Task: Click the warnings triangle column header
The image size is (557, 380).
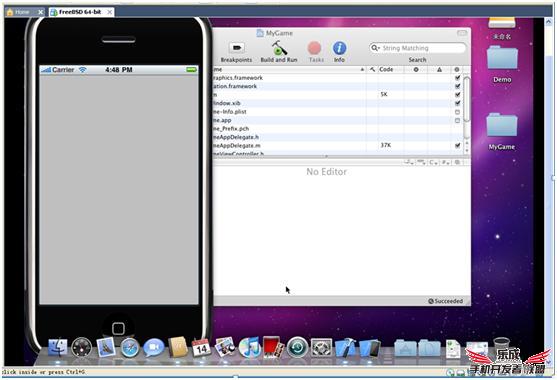Action: point(439,70)
